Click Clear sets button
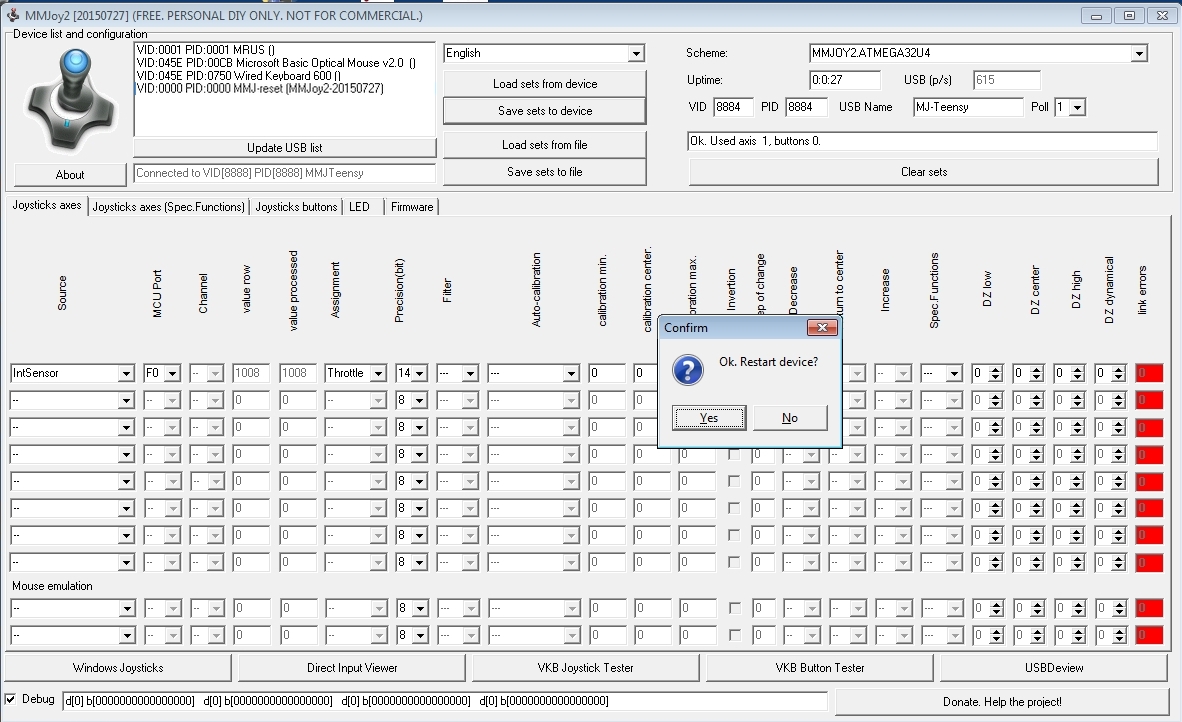This screenshot has width=1182, height=722. (x=923, y=172)
